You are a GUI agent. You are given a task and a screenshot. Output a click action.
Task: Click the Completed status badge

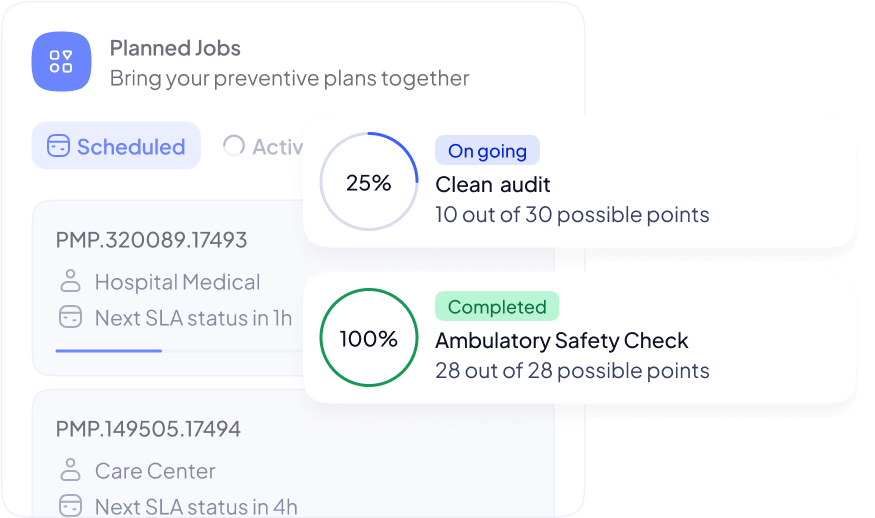coord(497,306)
